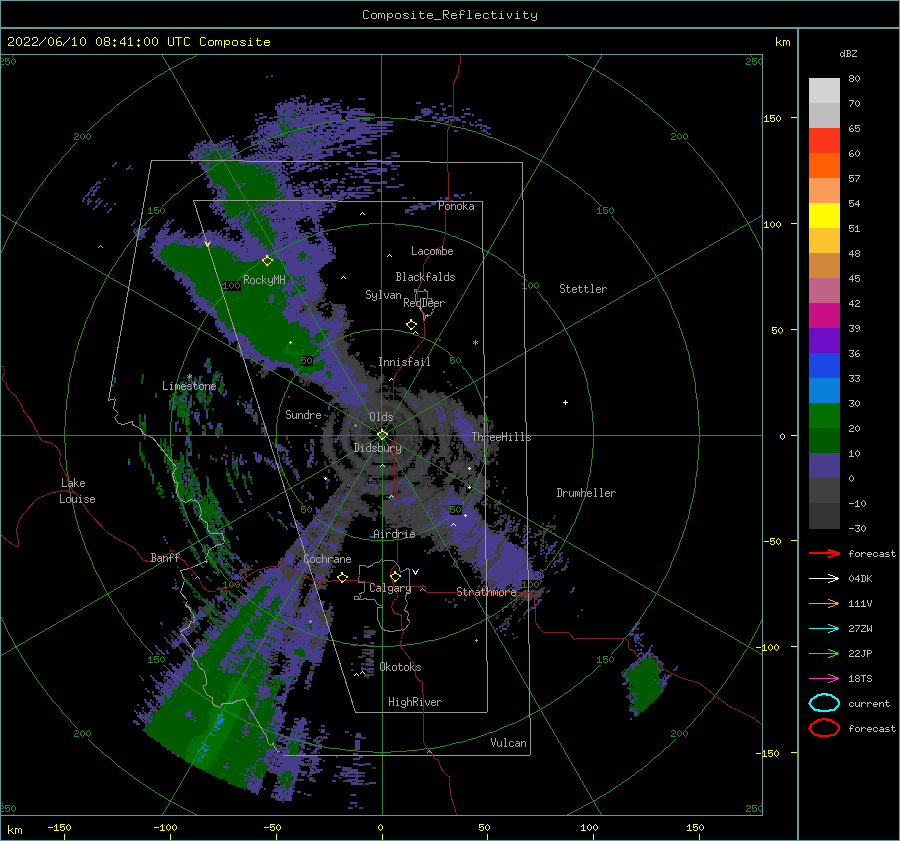The image size is (900, 841).
Task: Click the orange 111V arrow icon
Action: point(824,603)
